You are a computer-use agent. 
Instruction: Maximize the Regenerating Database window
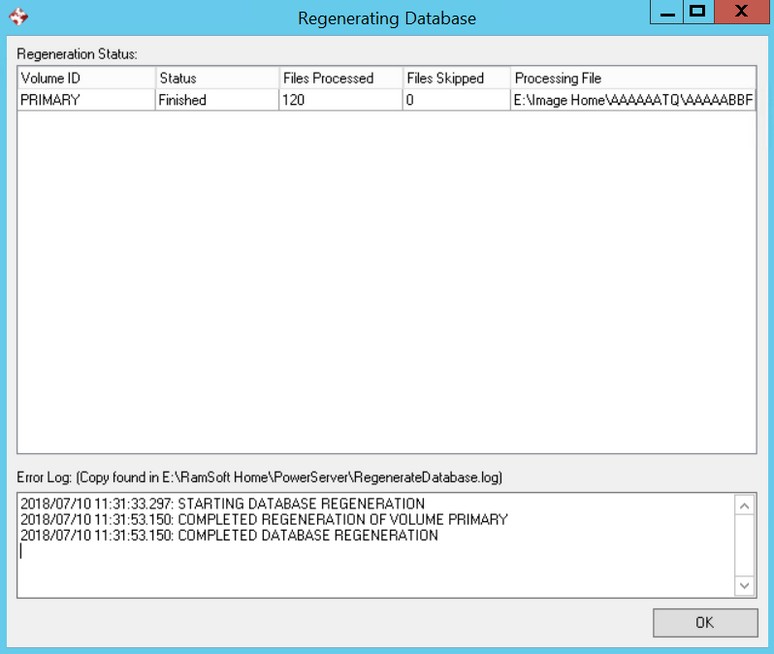click(x=698, y=13)
